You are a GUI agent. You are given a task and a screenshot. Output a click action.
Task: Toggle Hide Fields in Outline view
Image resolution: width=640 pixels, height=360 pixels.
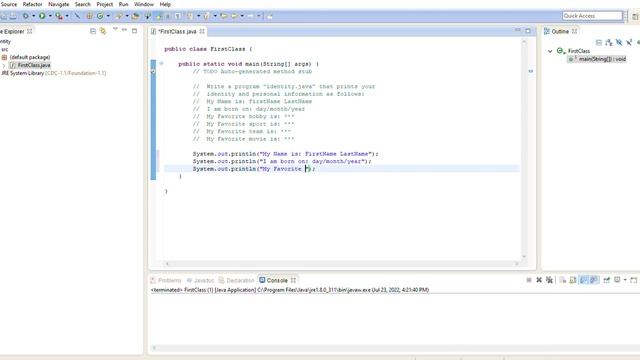[x=619, y=42]
